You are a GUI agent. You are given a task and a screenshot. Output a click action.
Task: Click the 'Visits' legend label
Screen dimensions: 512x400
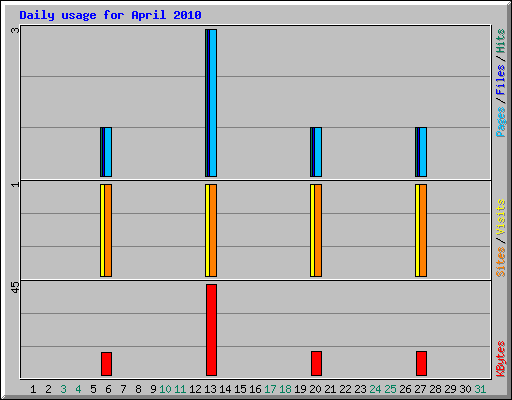click(x=500, y=218)
